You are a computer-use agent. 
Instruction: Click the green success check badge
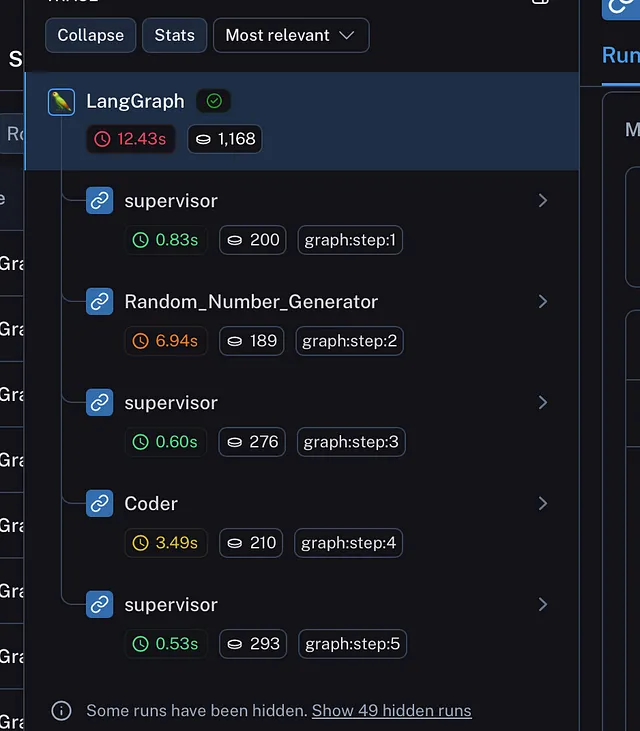(x=214, y=101)
